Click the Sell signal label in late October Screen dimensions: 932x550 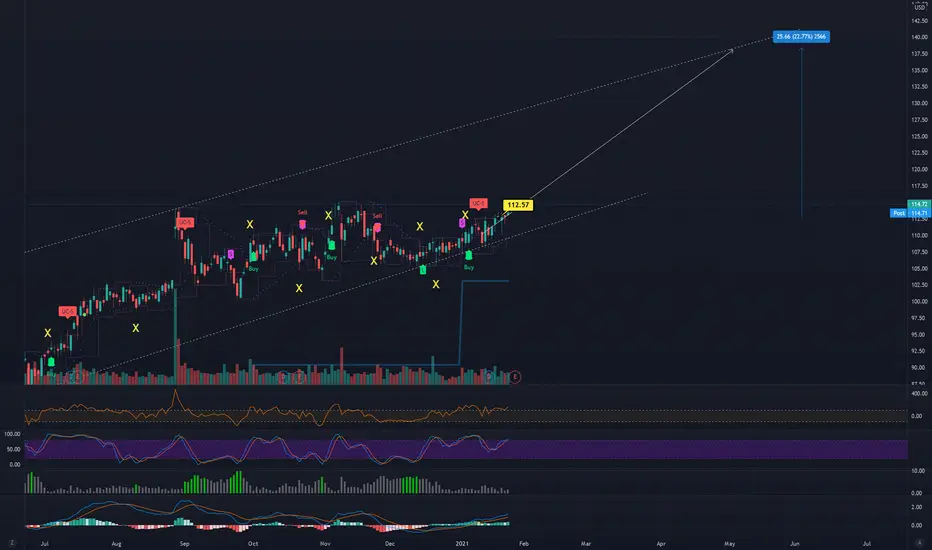tap(303, 212)
